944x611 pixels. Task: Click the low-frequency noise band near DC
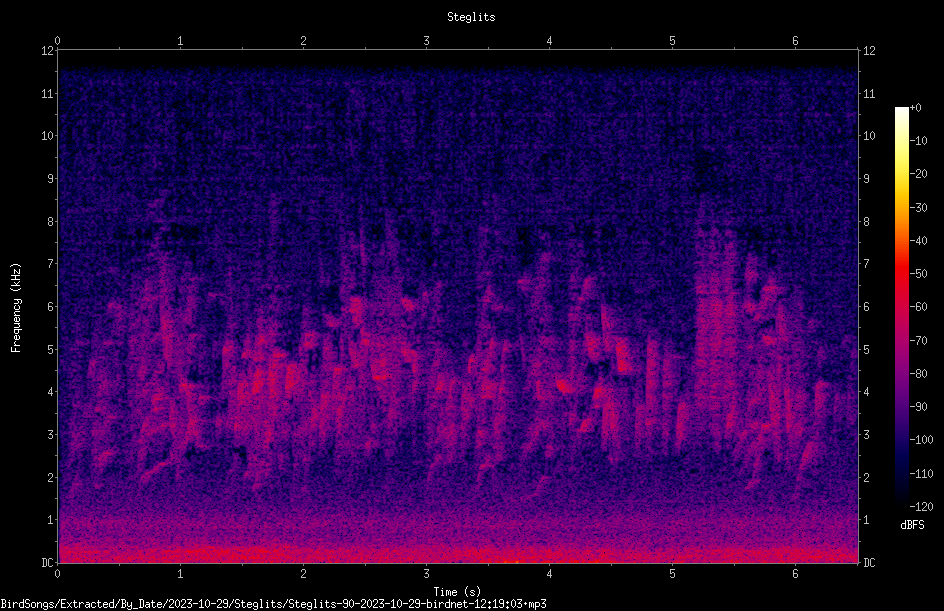pos(458,551)
